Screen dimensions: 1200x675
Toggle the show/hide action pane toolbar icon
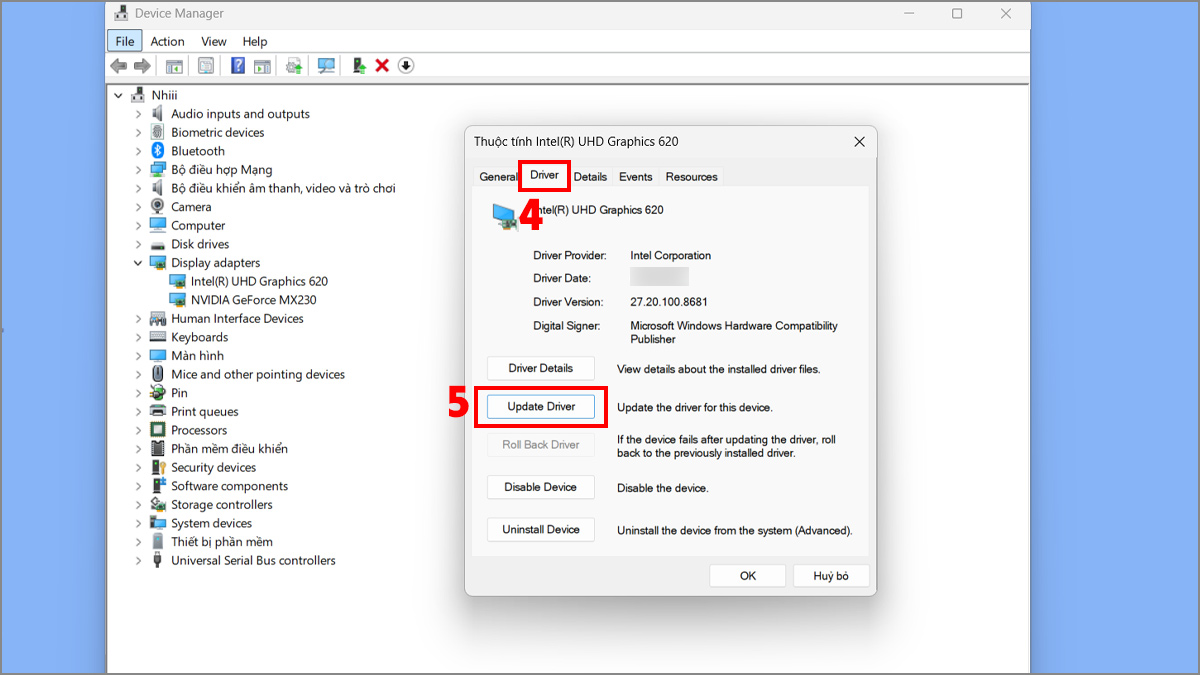262,66
